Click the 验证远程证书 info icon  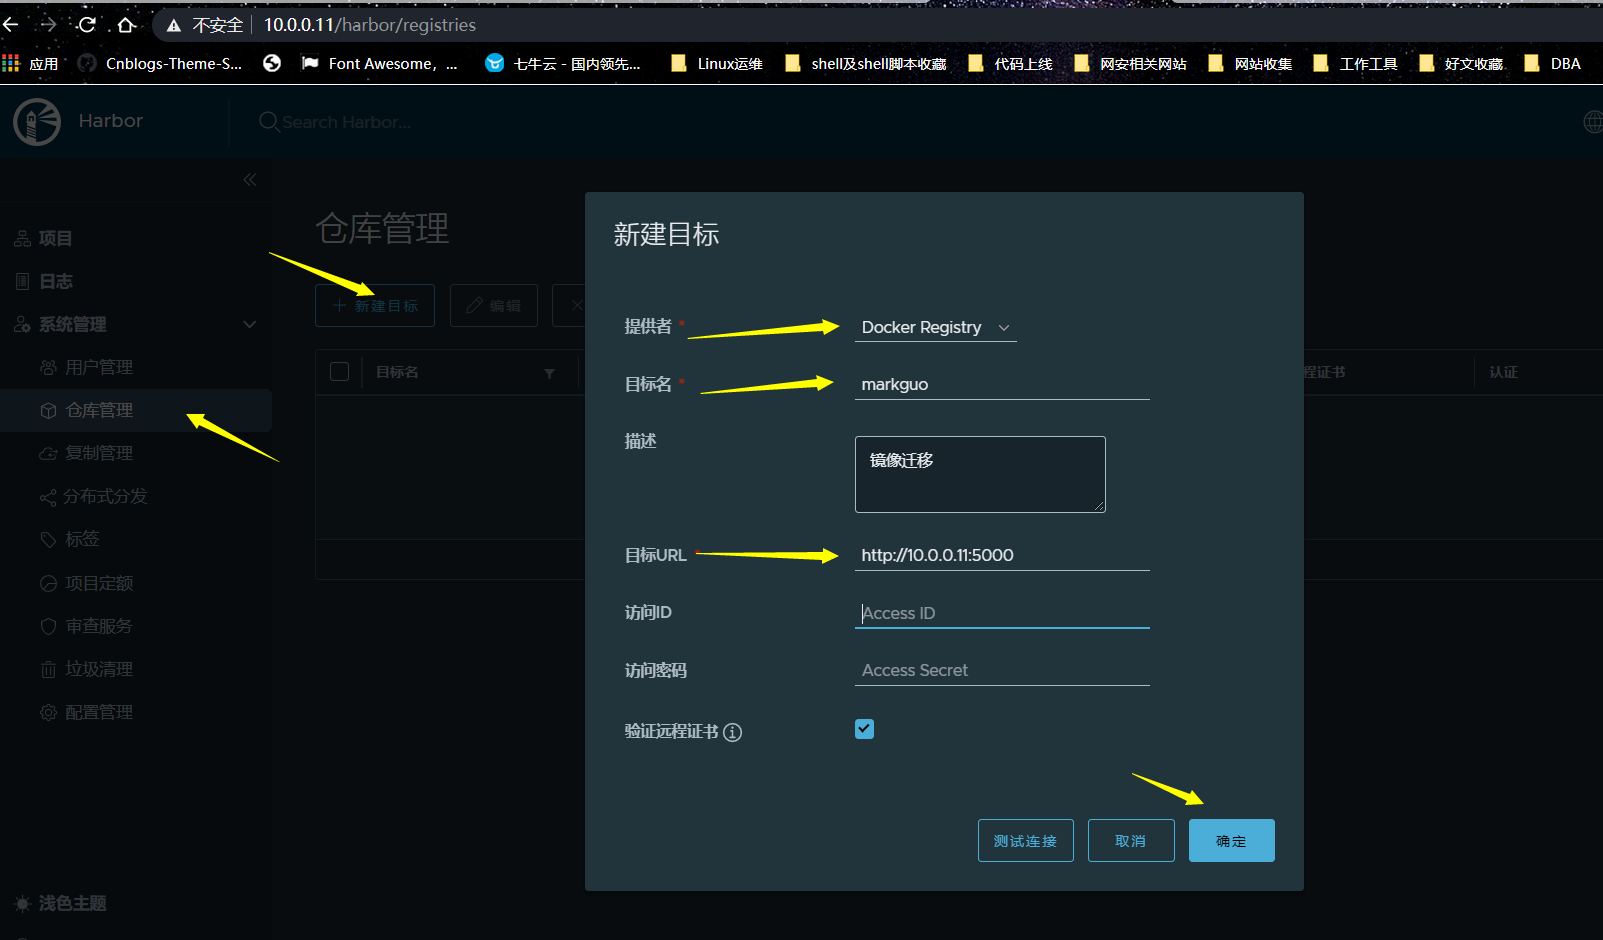point(733,732)
